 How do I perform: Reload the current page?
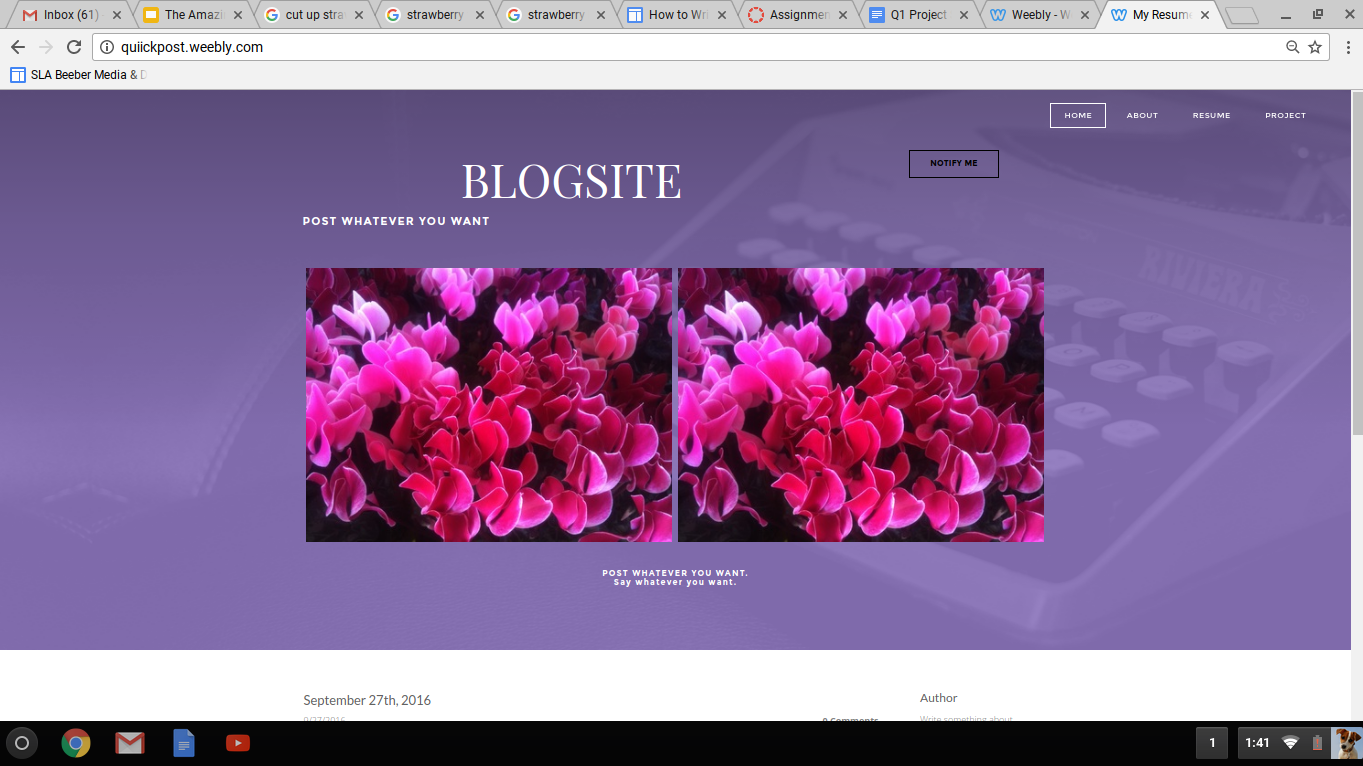[74, 47]
